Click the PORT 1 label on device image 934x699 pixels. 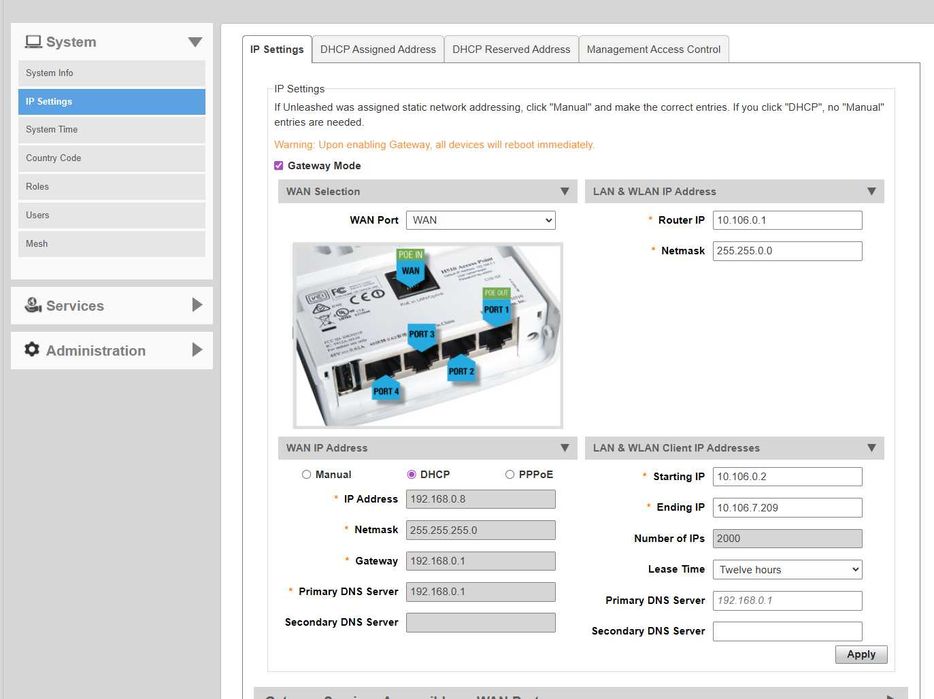coord(496,309)
